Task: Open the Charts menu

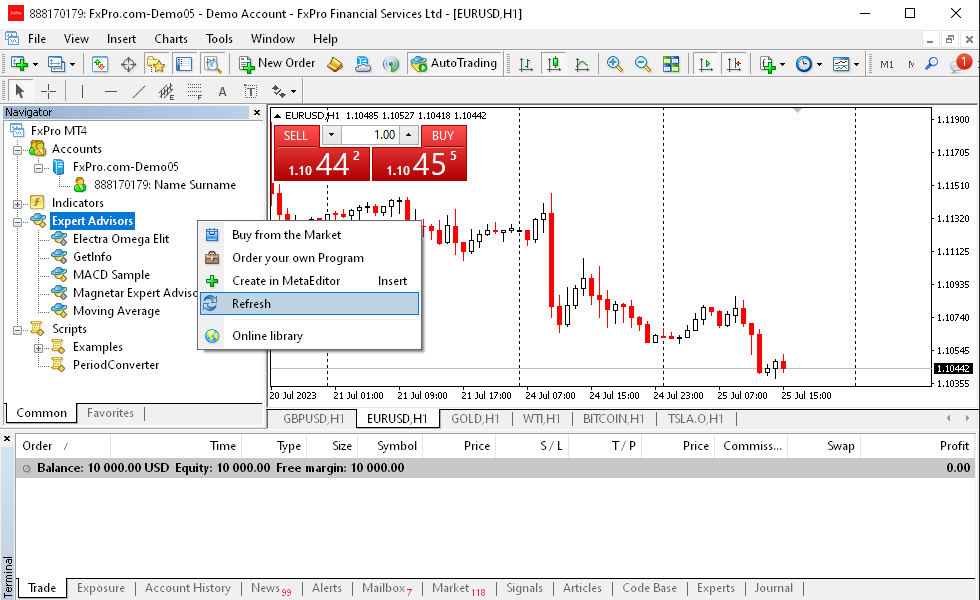Action: point(171,39)
